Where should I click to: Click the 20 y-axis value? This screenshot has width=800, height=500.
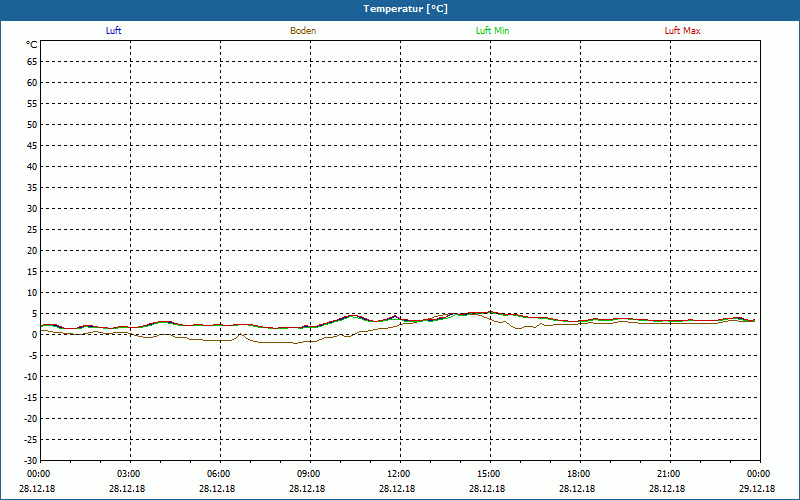[x=32, y=251]
